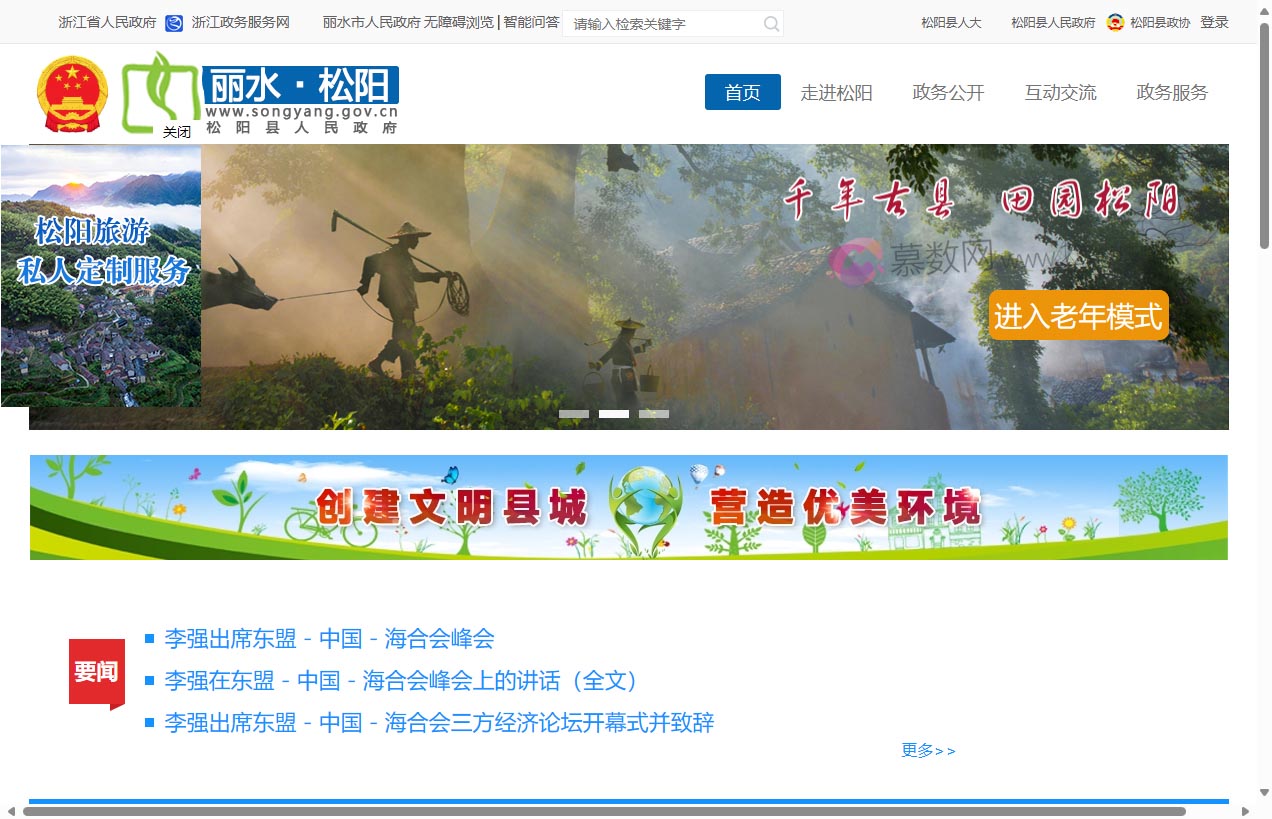This screenshot has width=1272, height=819.
Task: Click the search magnifier icon
Action: (x=770, y=22)
